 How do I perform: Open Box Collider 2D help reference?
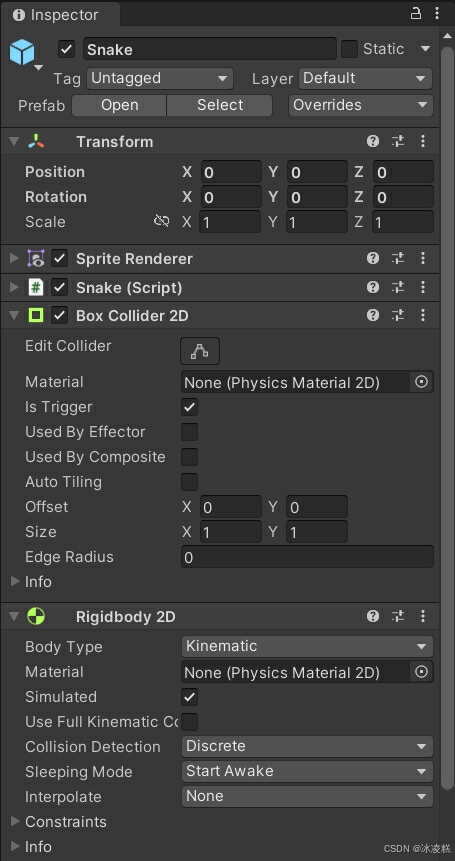373,315
